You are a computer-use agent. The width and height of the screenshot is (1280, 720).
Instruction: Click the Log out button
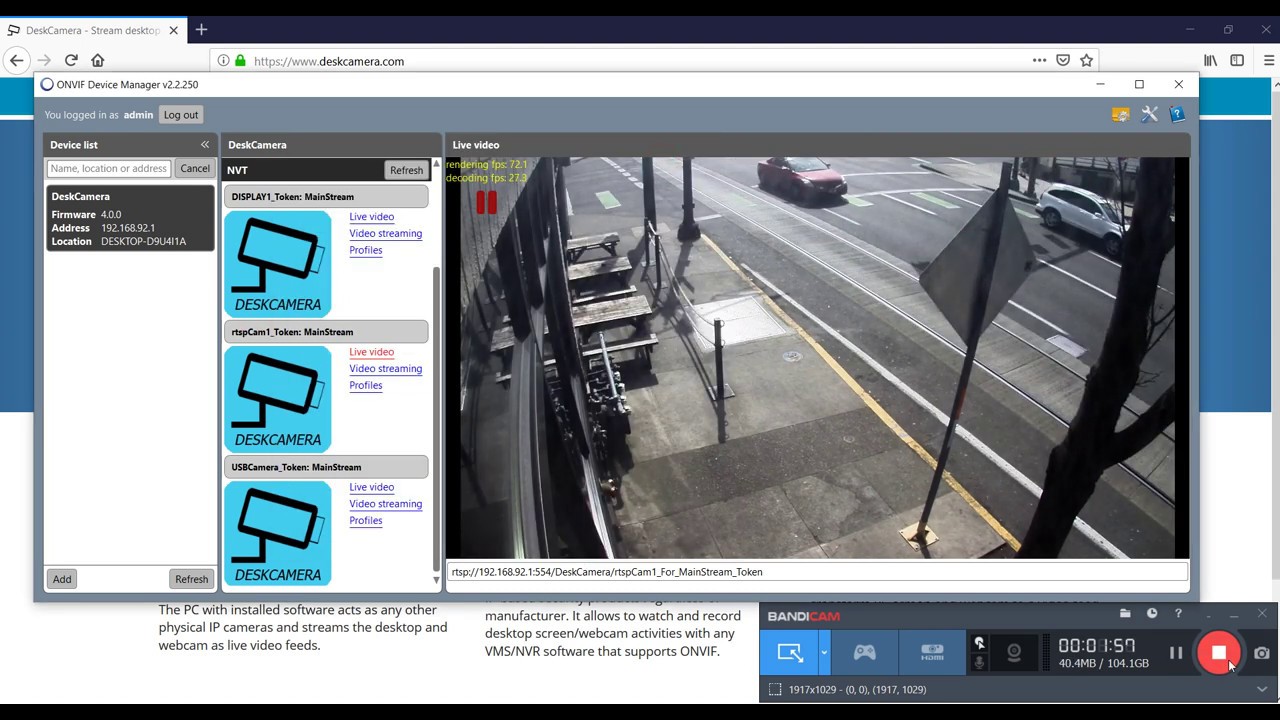point(181,115)
